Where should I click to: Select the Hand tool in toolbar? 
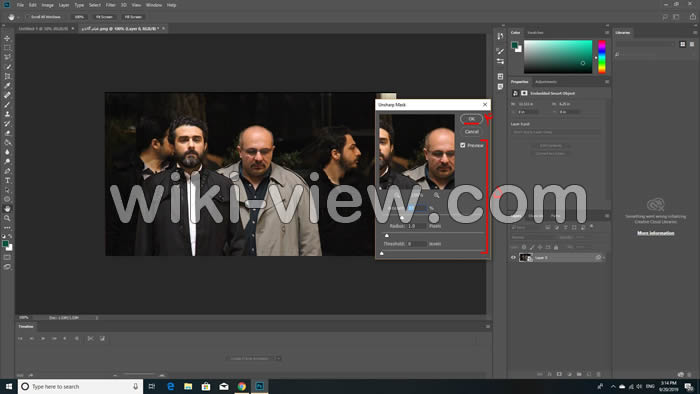click(x=7, y=208)
